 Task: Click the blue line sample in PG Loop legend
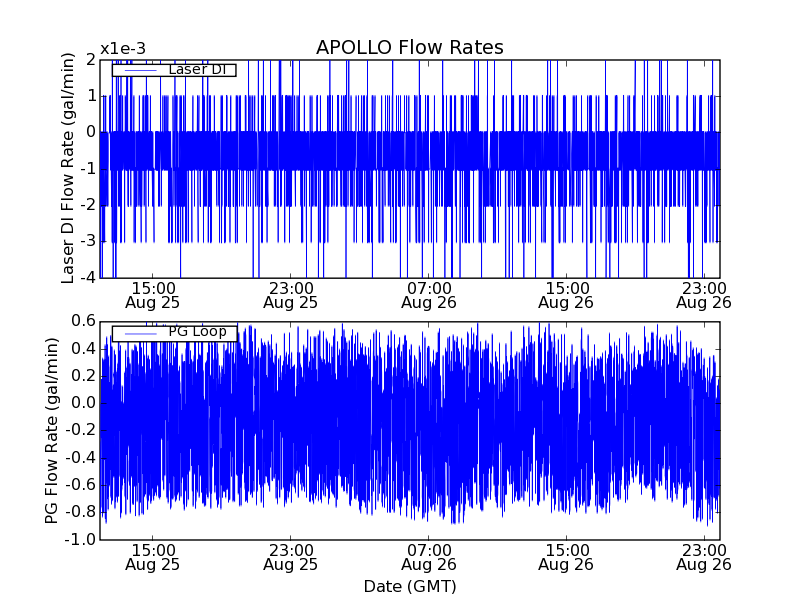[139, 332]
